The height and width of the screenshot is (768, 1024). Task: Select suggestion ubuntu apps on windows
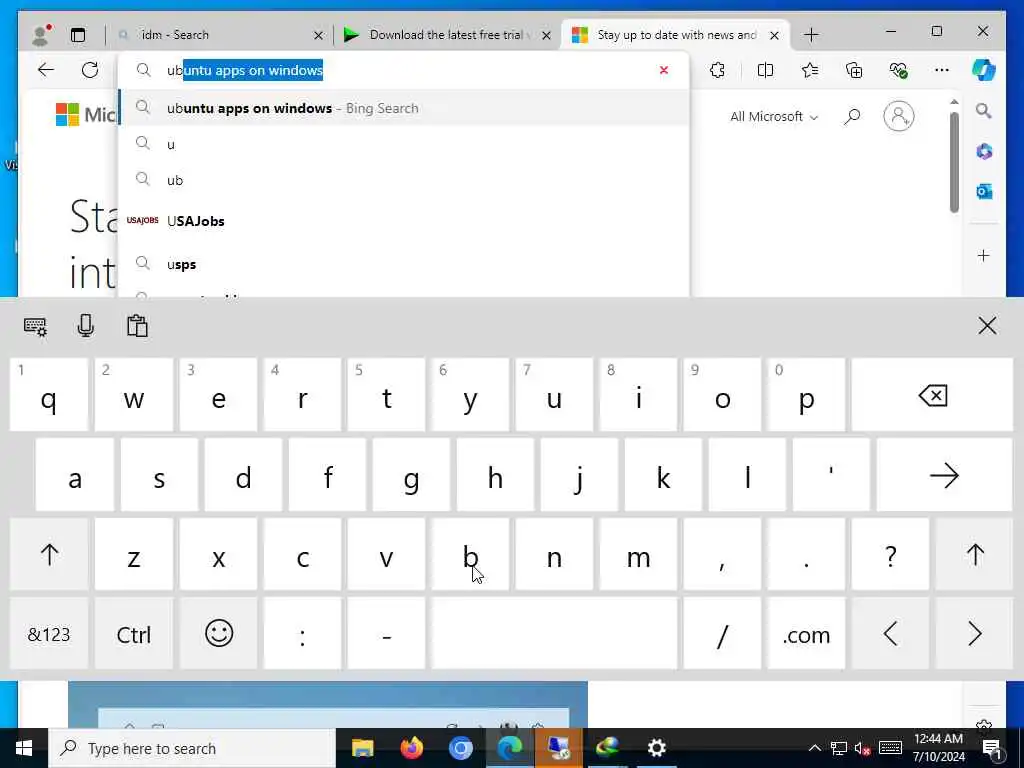point(404,108)
